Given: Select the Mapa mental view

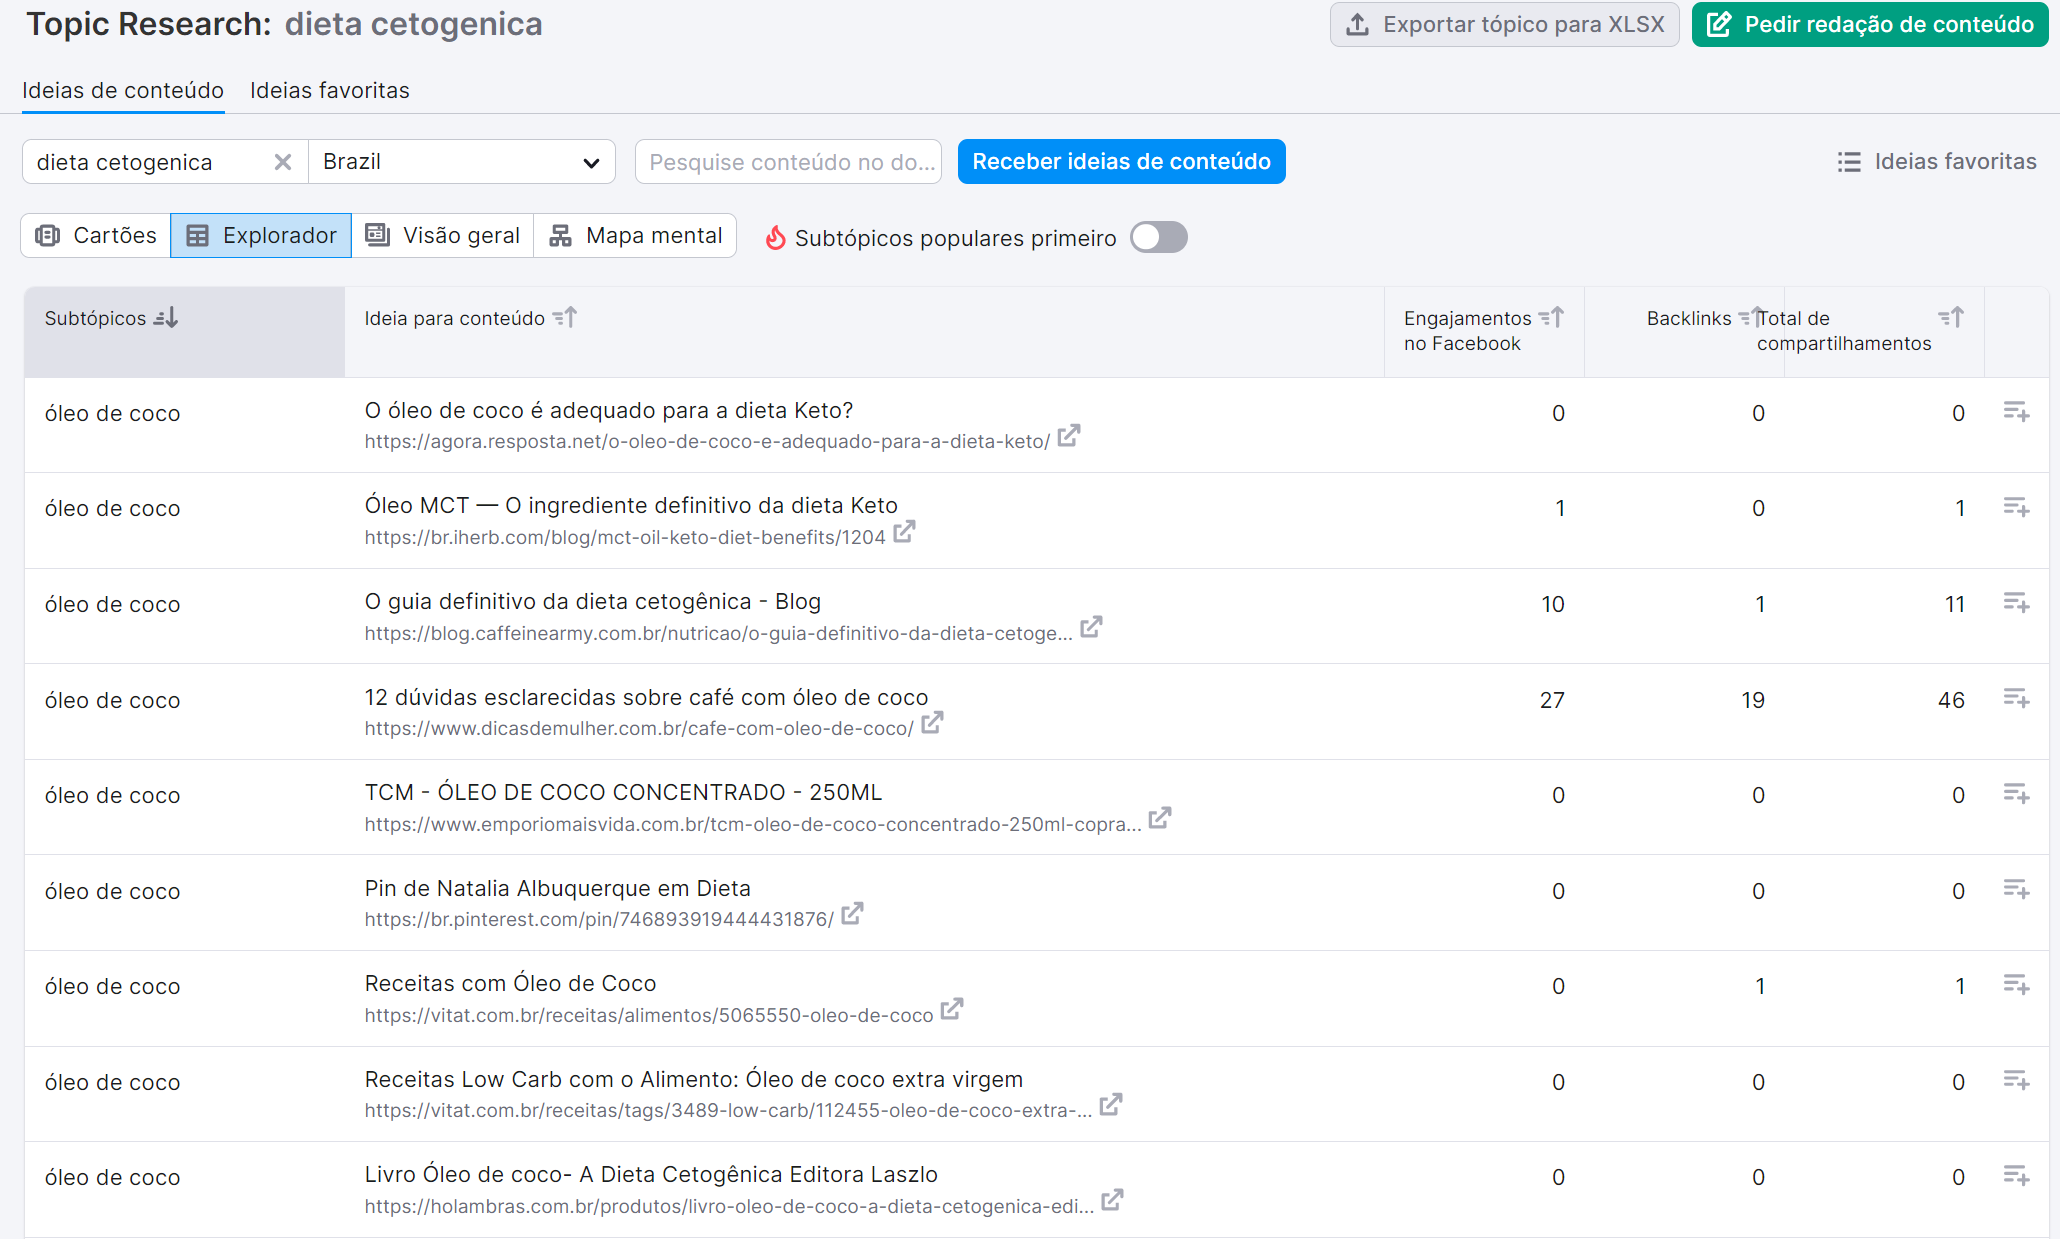Looking at the screenshot, I should point(636,236).
